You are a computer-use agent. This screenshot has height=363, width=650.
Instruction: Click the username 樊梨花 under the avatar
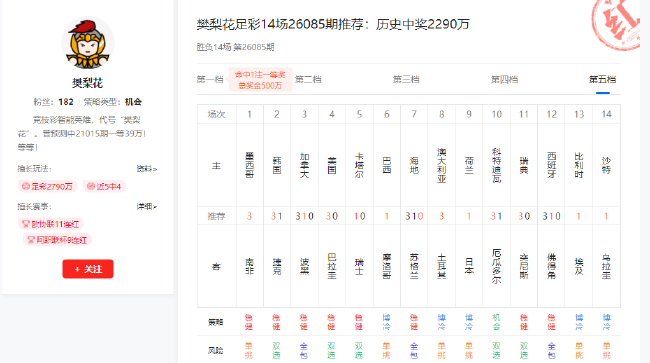[x=87, y=83]
